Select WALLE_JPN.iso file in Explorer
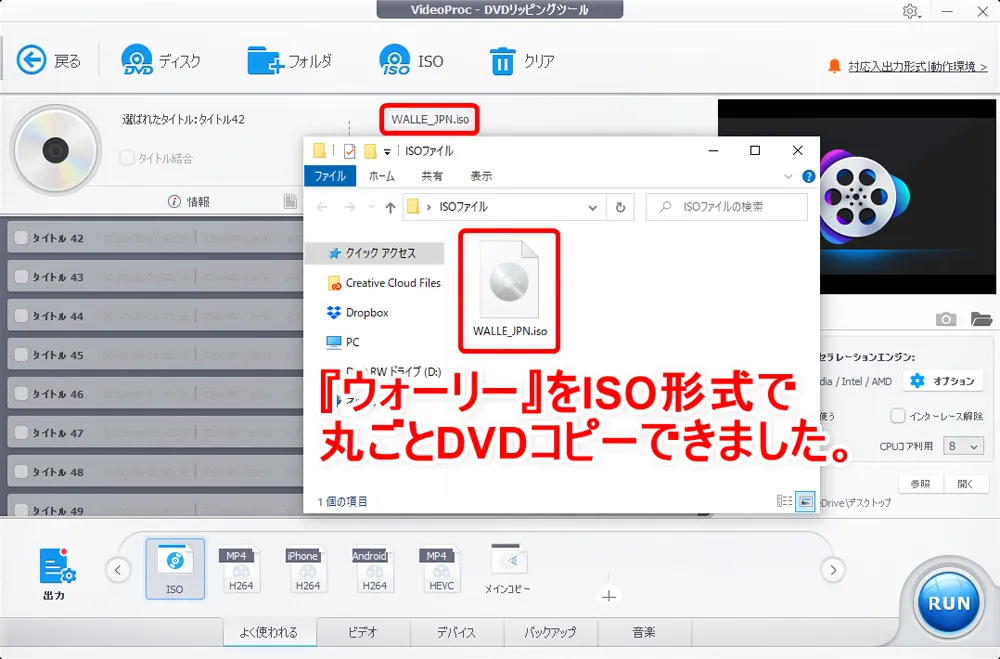This screenshot has width=1000, height=659. pos(510,290)
